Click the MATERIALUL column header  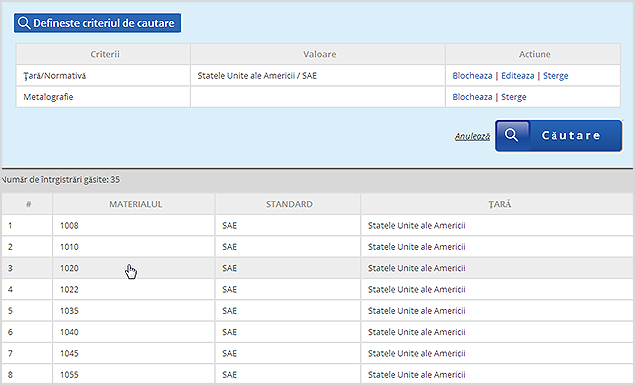point(134,204)
